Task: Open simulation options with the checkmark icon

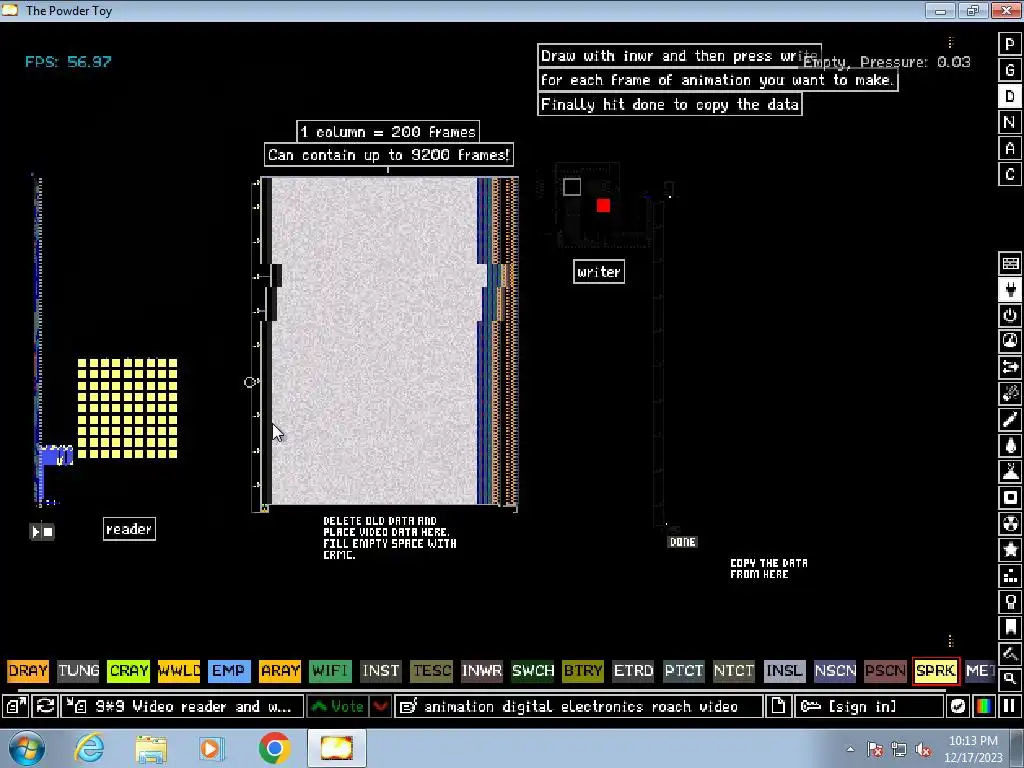Action: (x=957, y=706)
